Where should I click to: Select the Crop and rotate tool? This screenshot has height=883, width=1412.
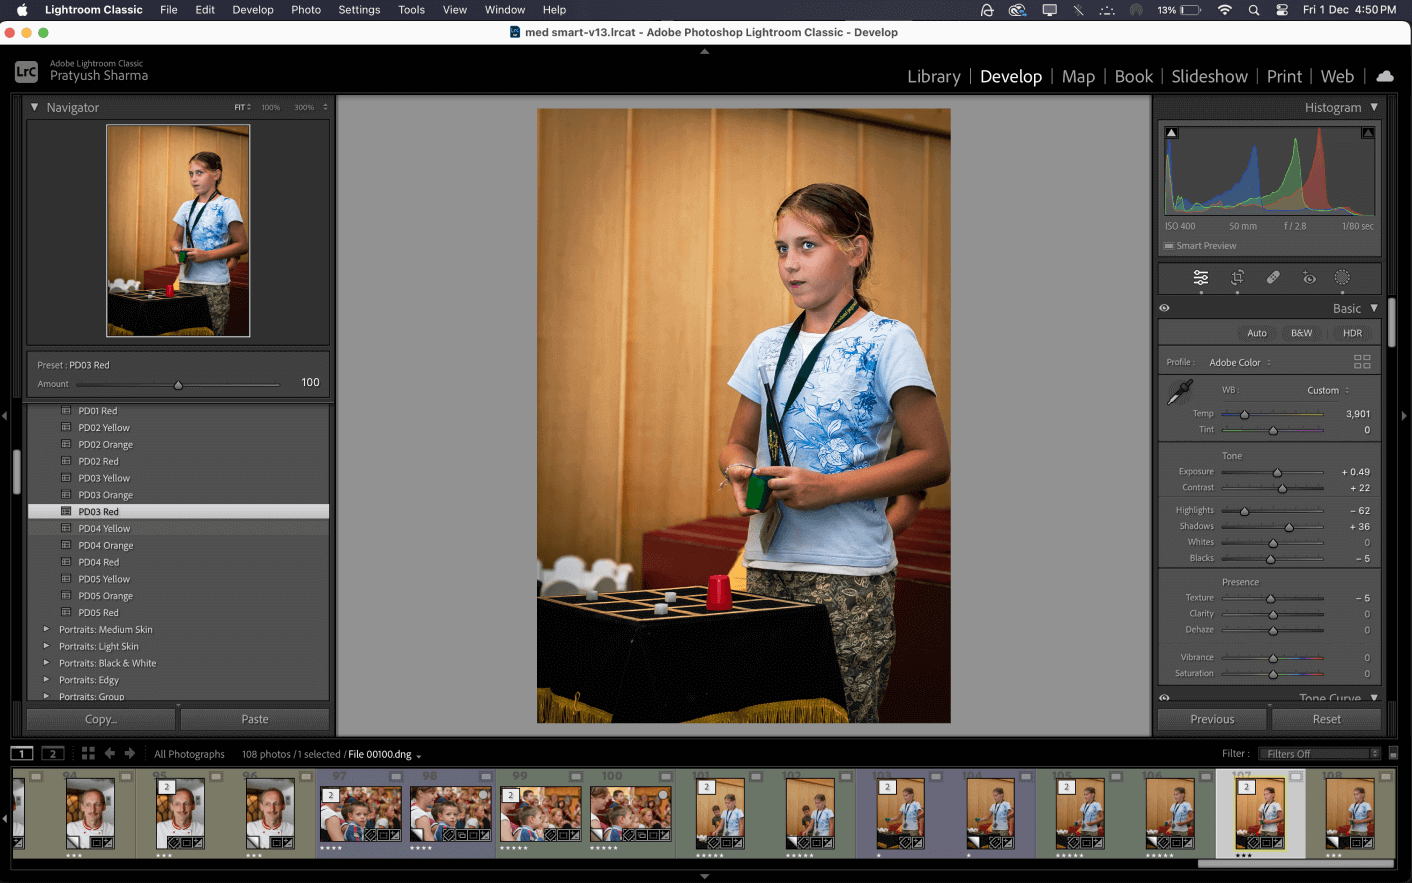click(x=1237, y=278)
